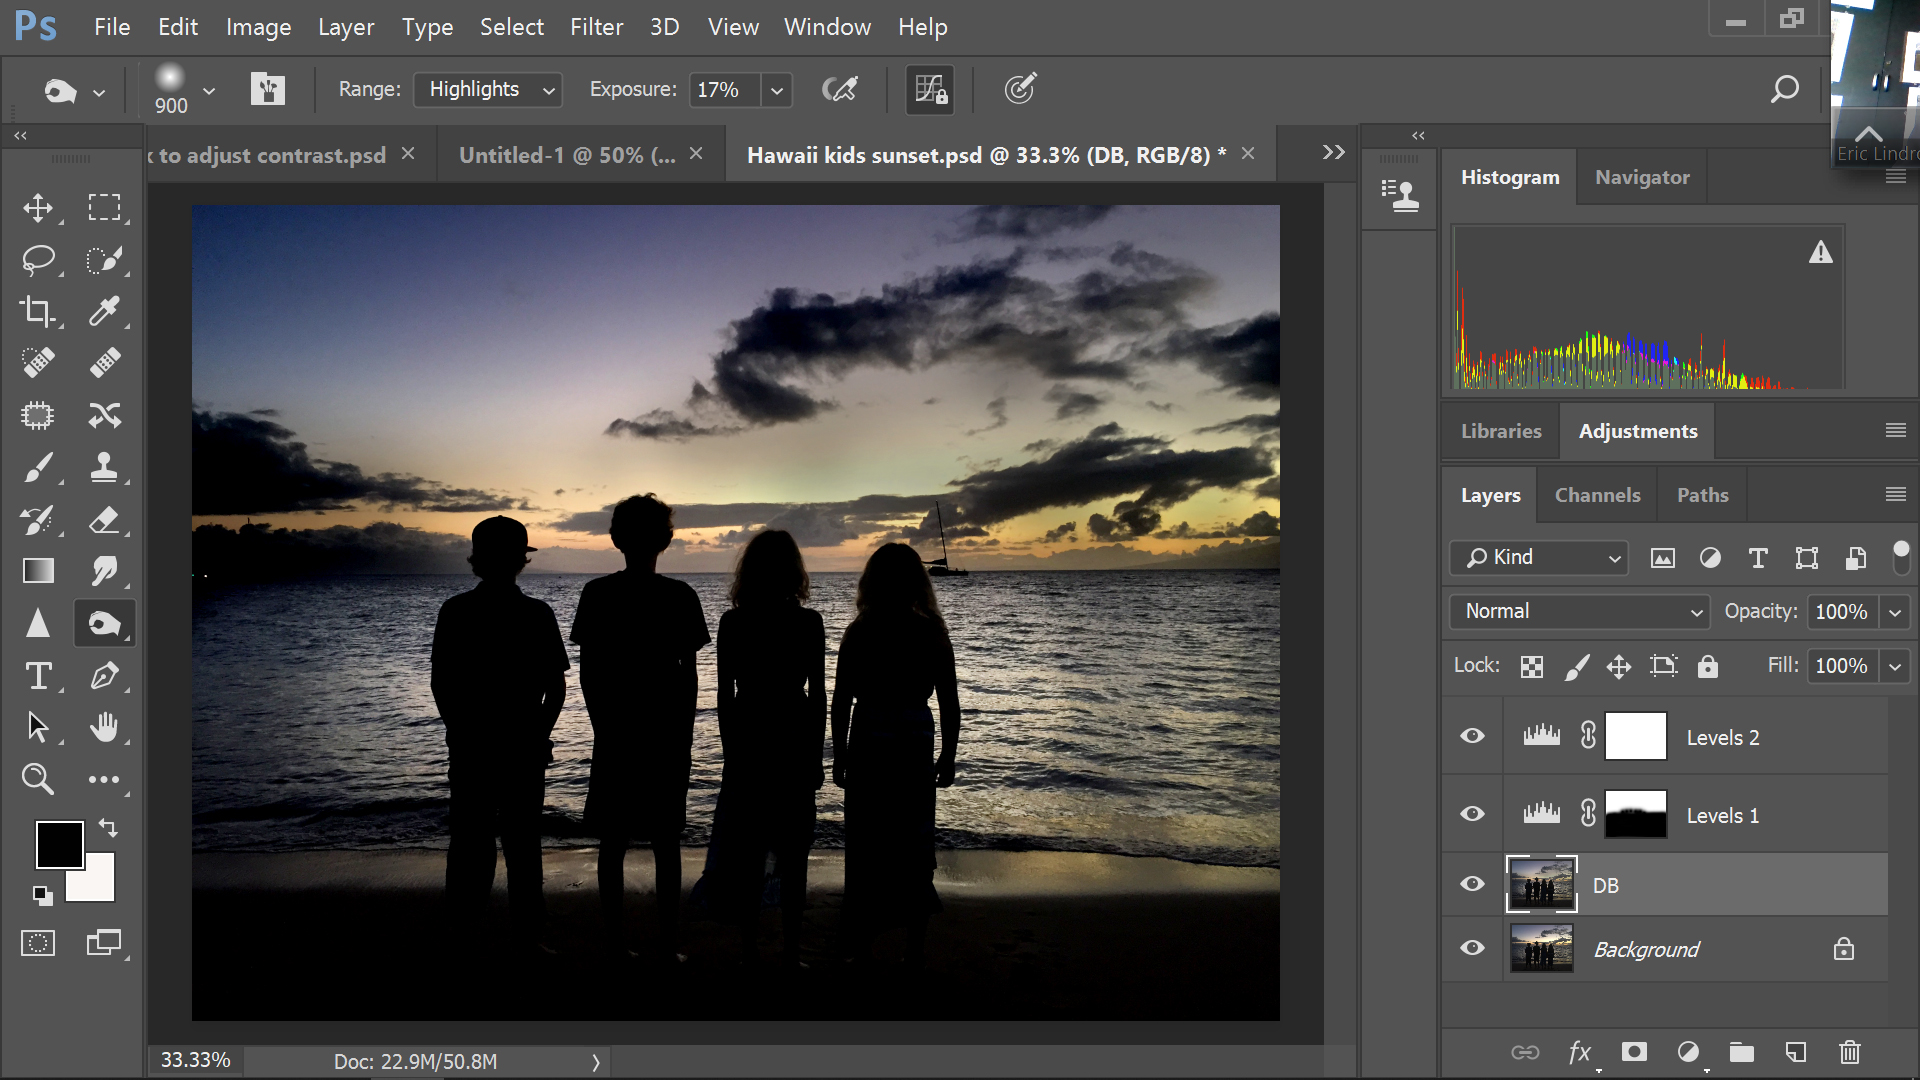Select the Lasso tool

coord(38,260)
